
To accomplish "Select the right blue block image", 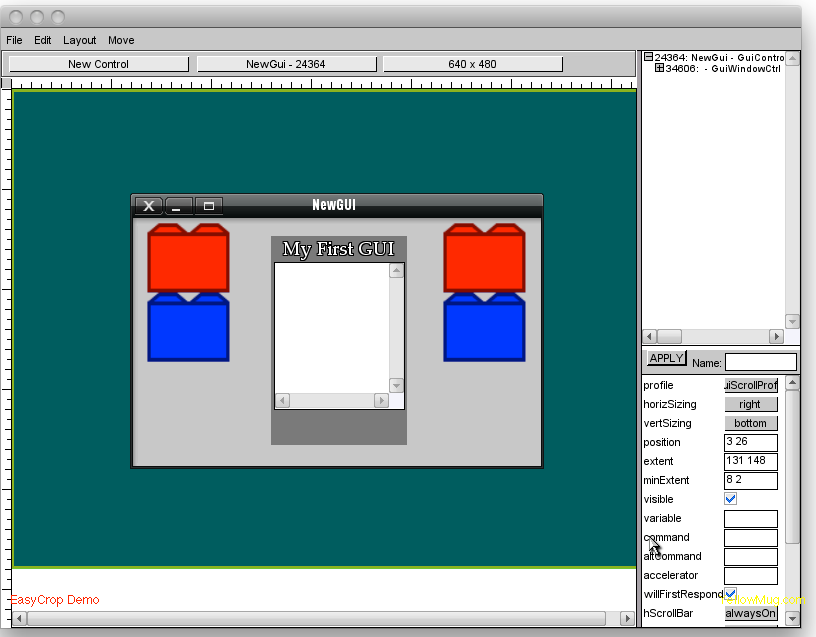I will click(x=484, y=328).
